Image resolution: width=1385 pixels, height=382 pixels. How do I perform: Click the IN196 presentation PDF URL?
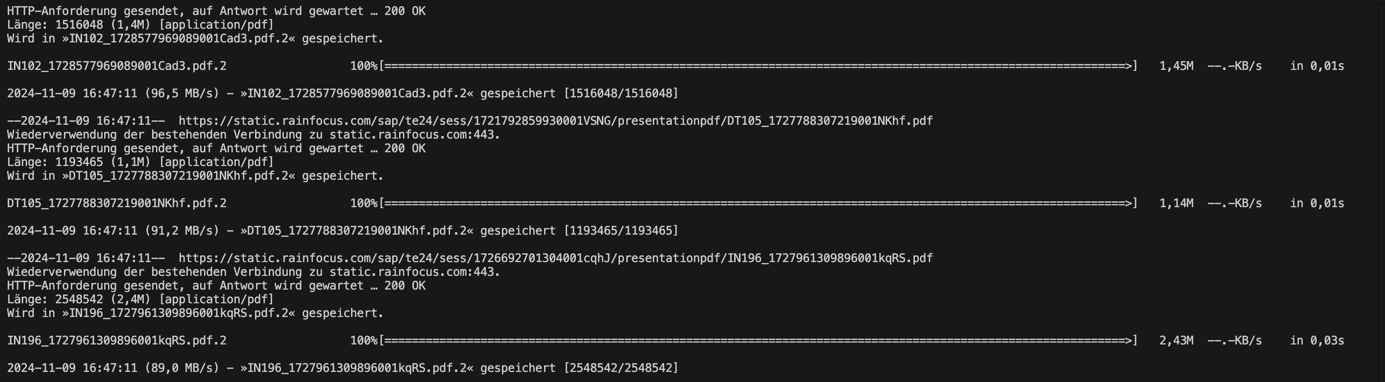click(555, 258)
